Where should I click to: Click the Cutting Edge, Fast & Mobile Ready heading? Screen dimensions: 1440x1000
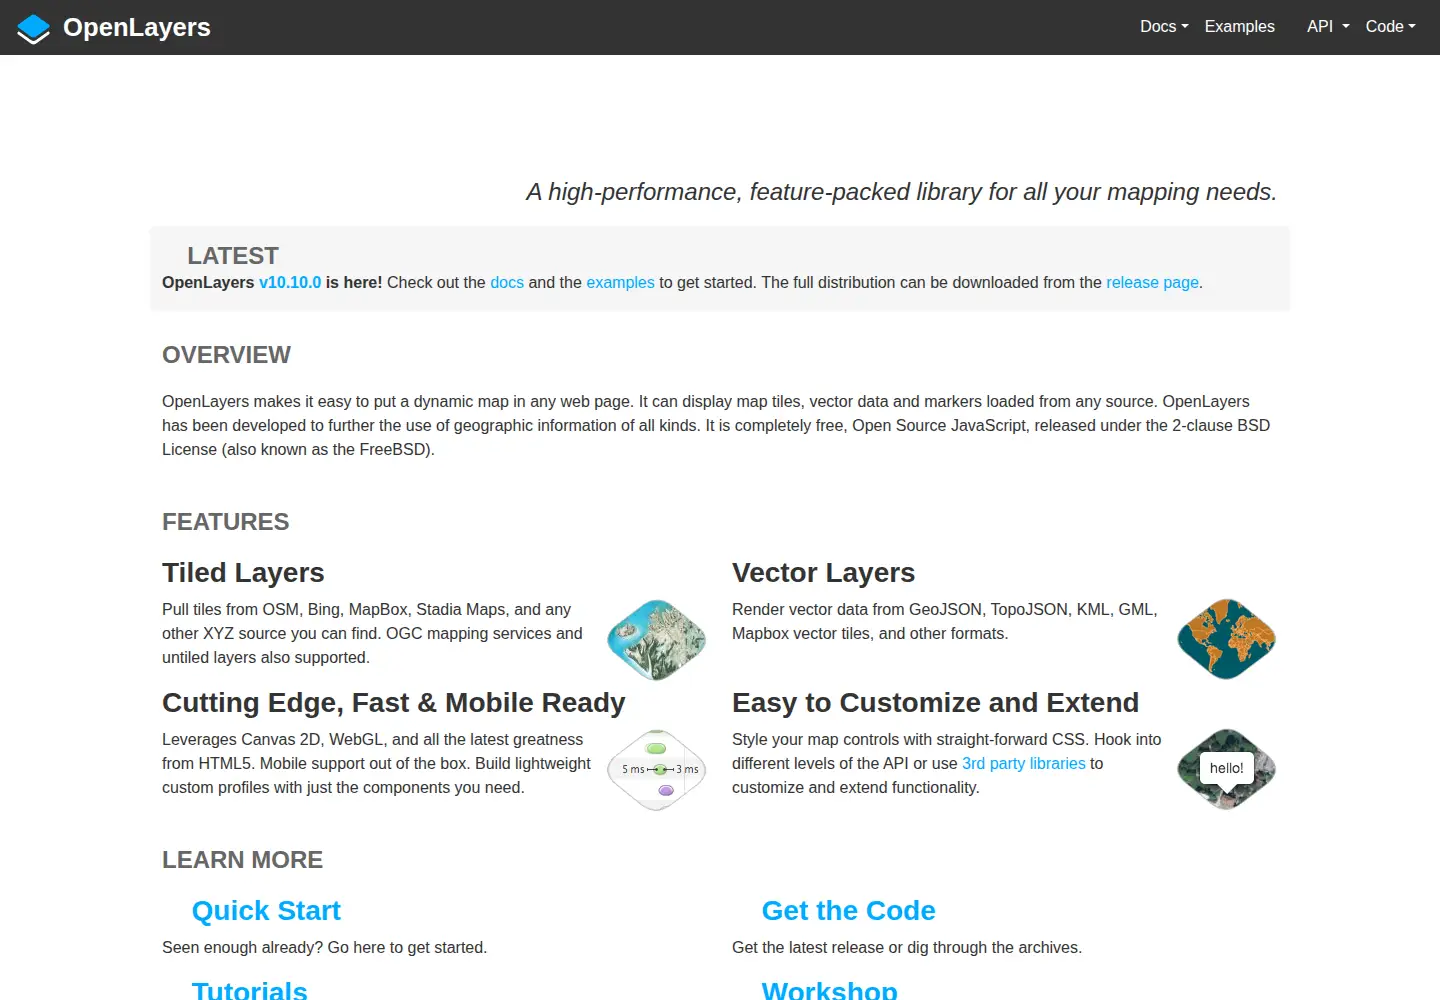click(x=394, y=703)
